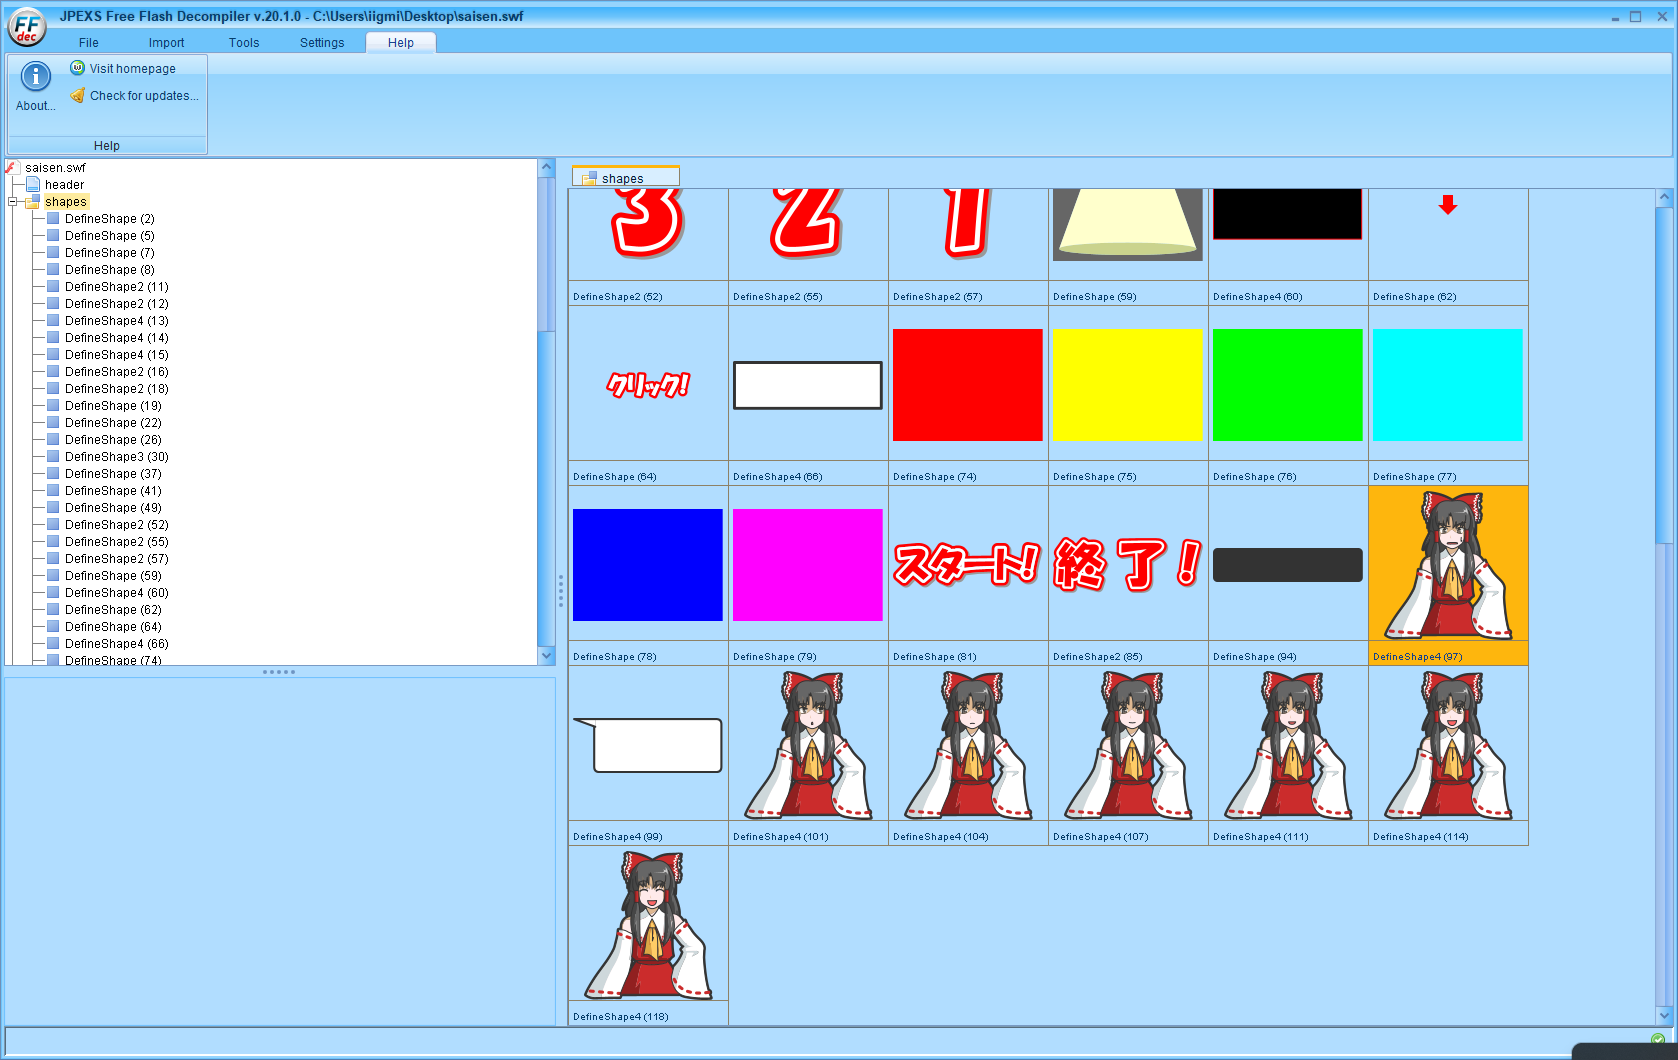The width and height of the screenshot is (1678, 1060).
Task: Select the magenta DefineShape (79) swatch
Action: click(x=808, y=565)
